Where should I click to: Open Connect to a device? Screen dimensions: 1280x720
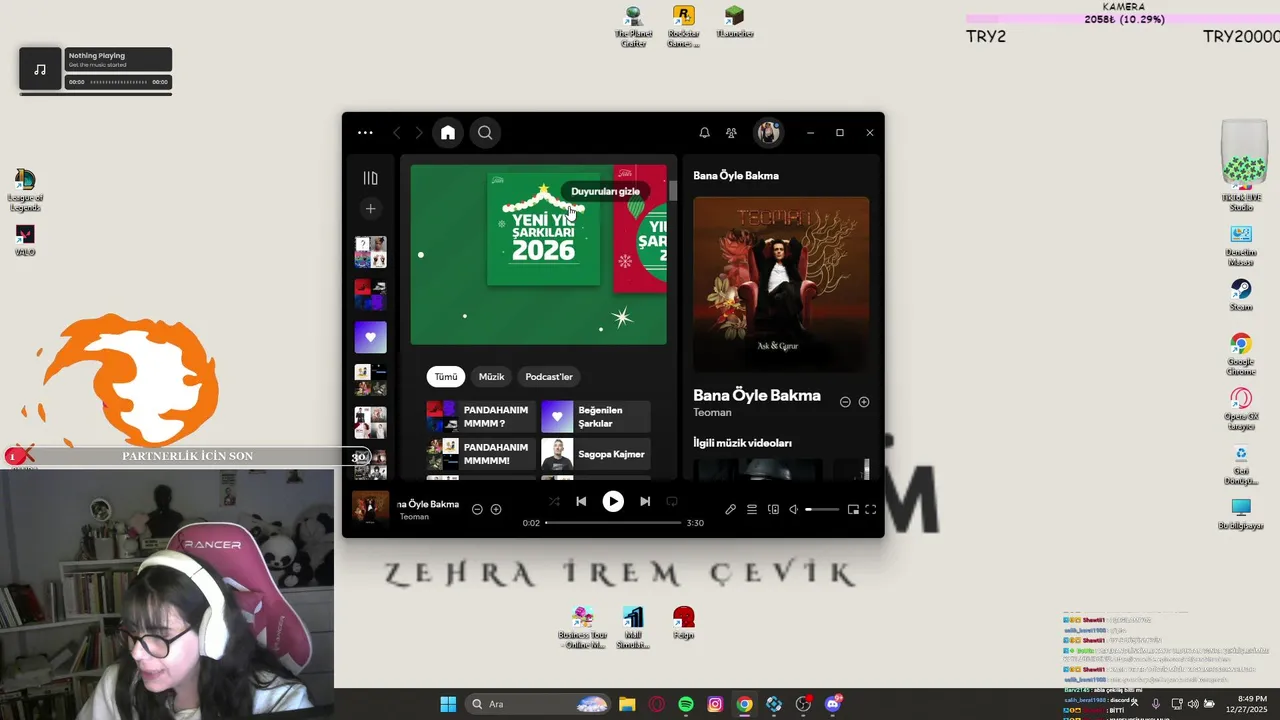click(x=773, y=509)
